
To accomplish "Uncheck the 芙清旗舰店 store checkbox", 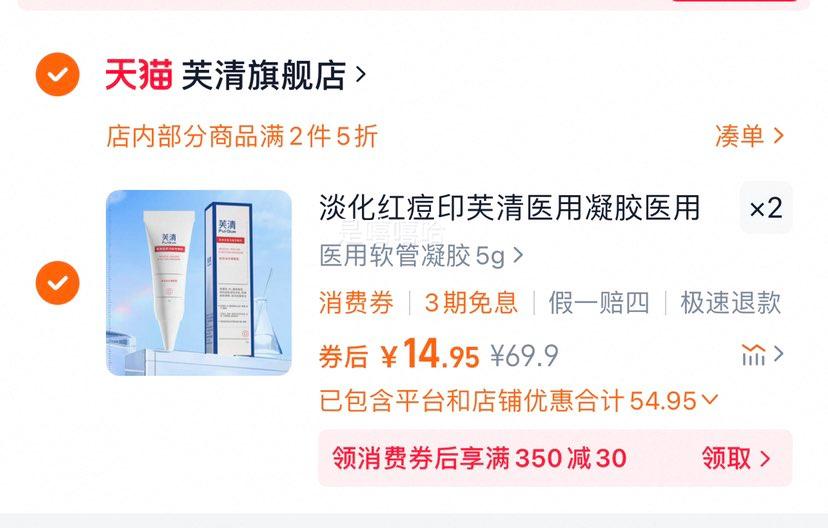I will tap(58, 74).
